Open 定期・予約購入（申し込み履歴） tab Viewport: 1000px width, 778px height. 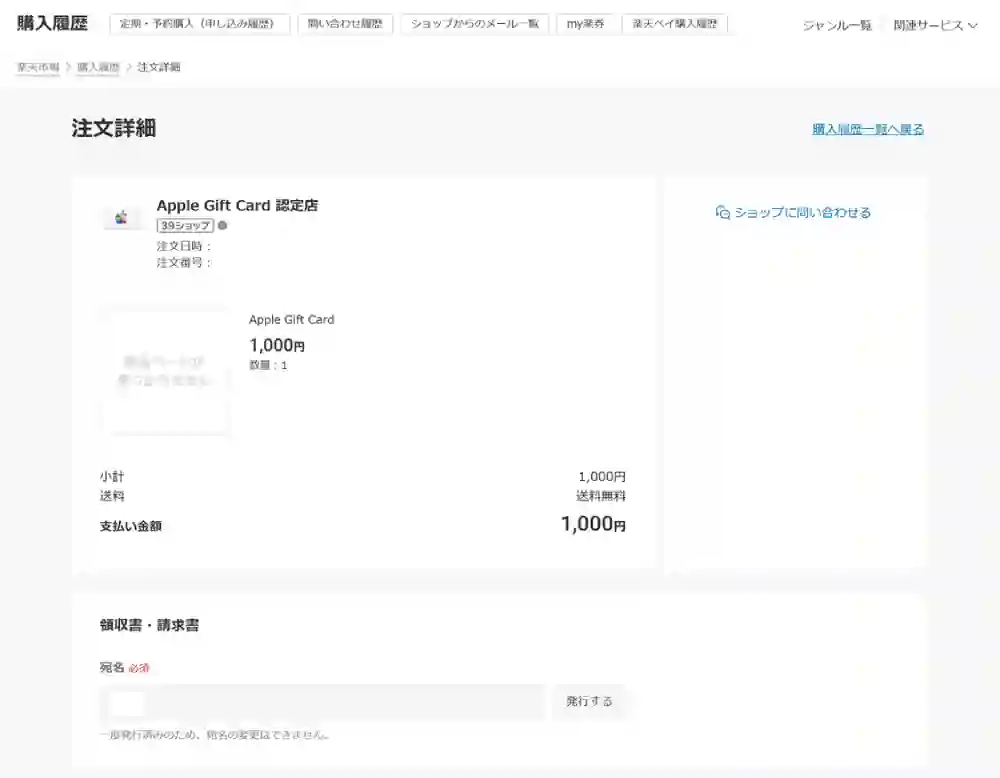(199, 24)
